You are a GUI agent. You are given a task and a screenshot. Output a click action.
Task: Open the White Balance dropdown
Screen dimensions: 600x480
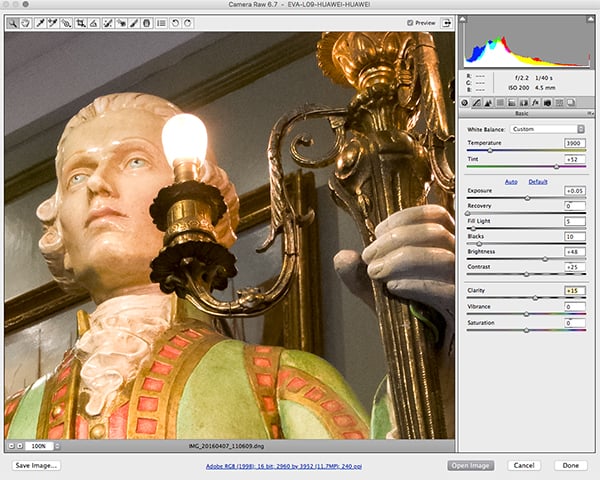point(548,129)
